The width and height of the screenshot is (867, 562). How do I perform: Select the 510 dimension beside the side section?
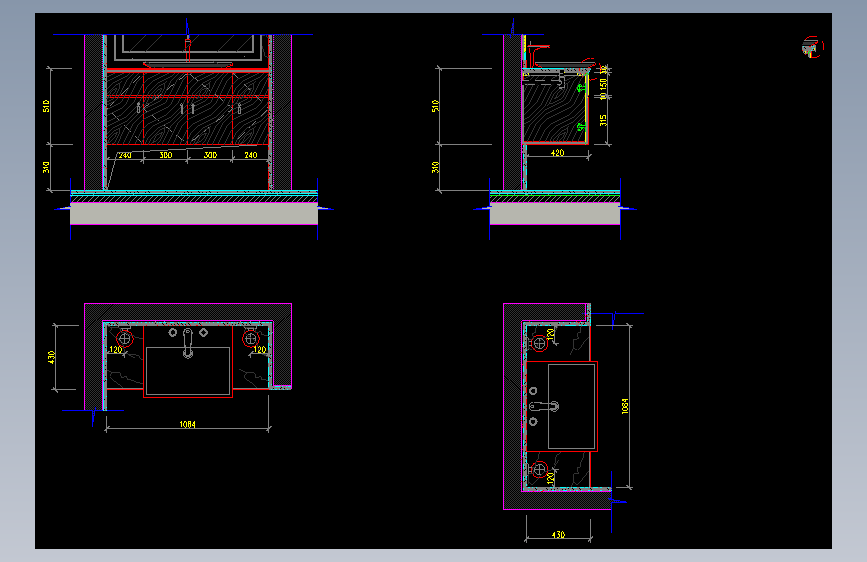pos(436,106)
